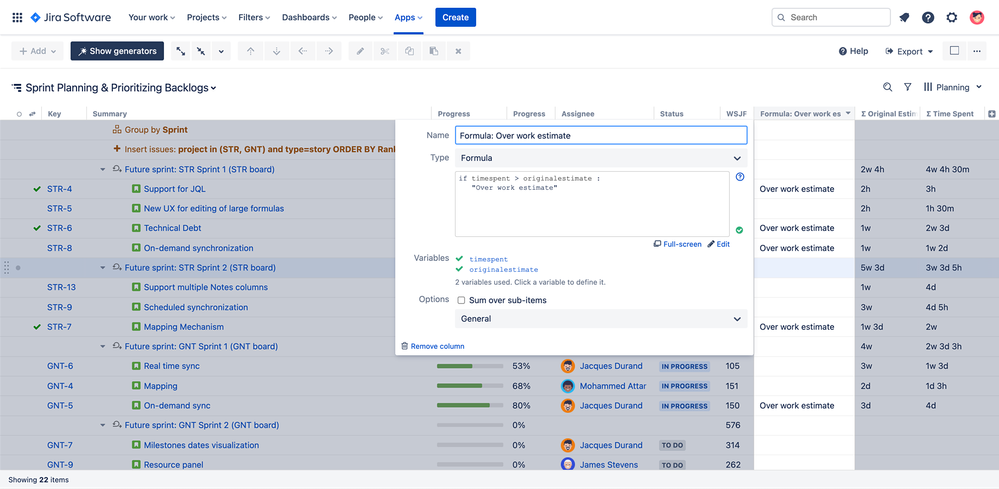The image size is (999, 489).
Task: Open the Export dropdown
Action: [x=909, y=52]
